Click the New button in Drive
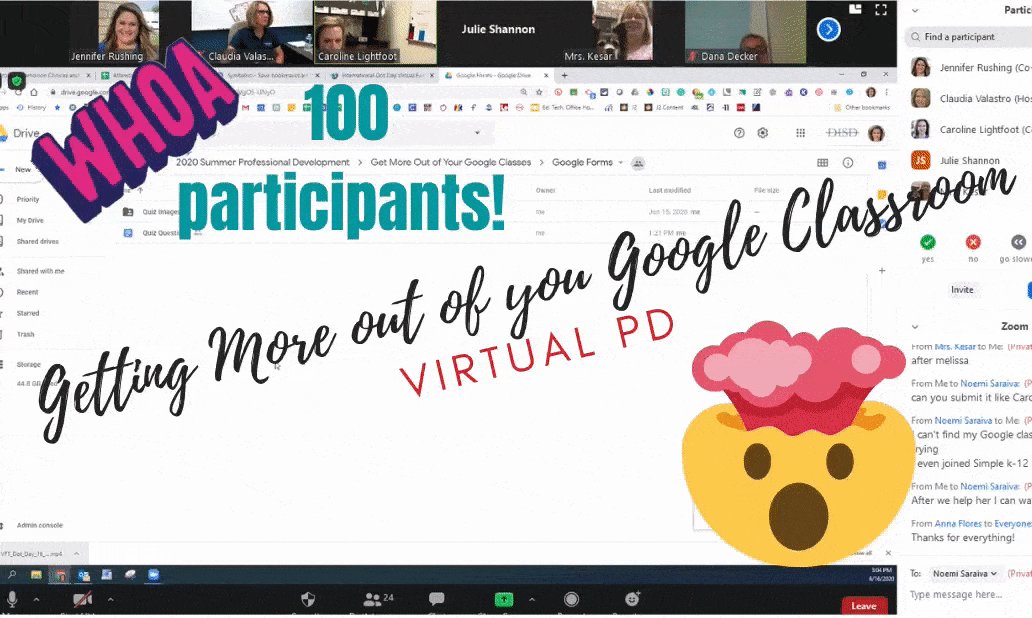The height and width of the screenshot is (618, 1032). pos(22,170)
